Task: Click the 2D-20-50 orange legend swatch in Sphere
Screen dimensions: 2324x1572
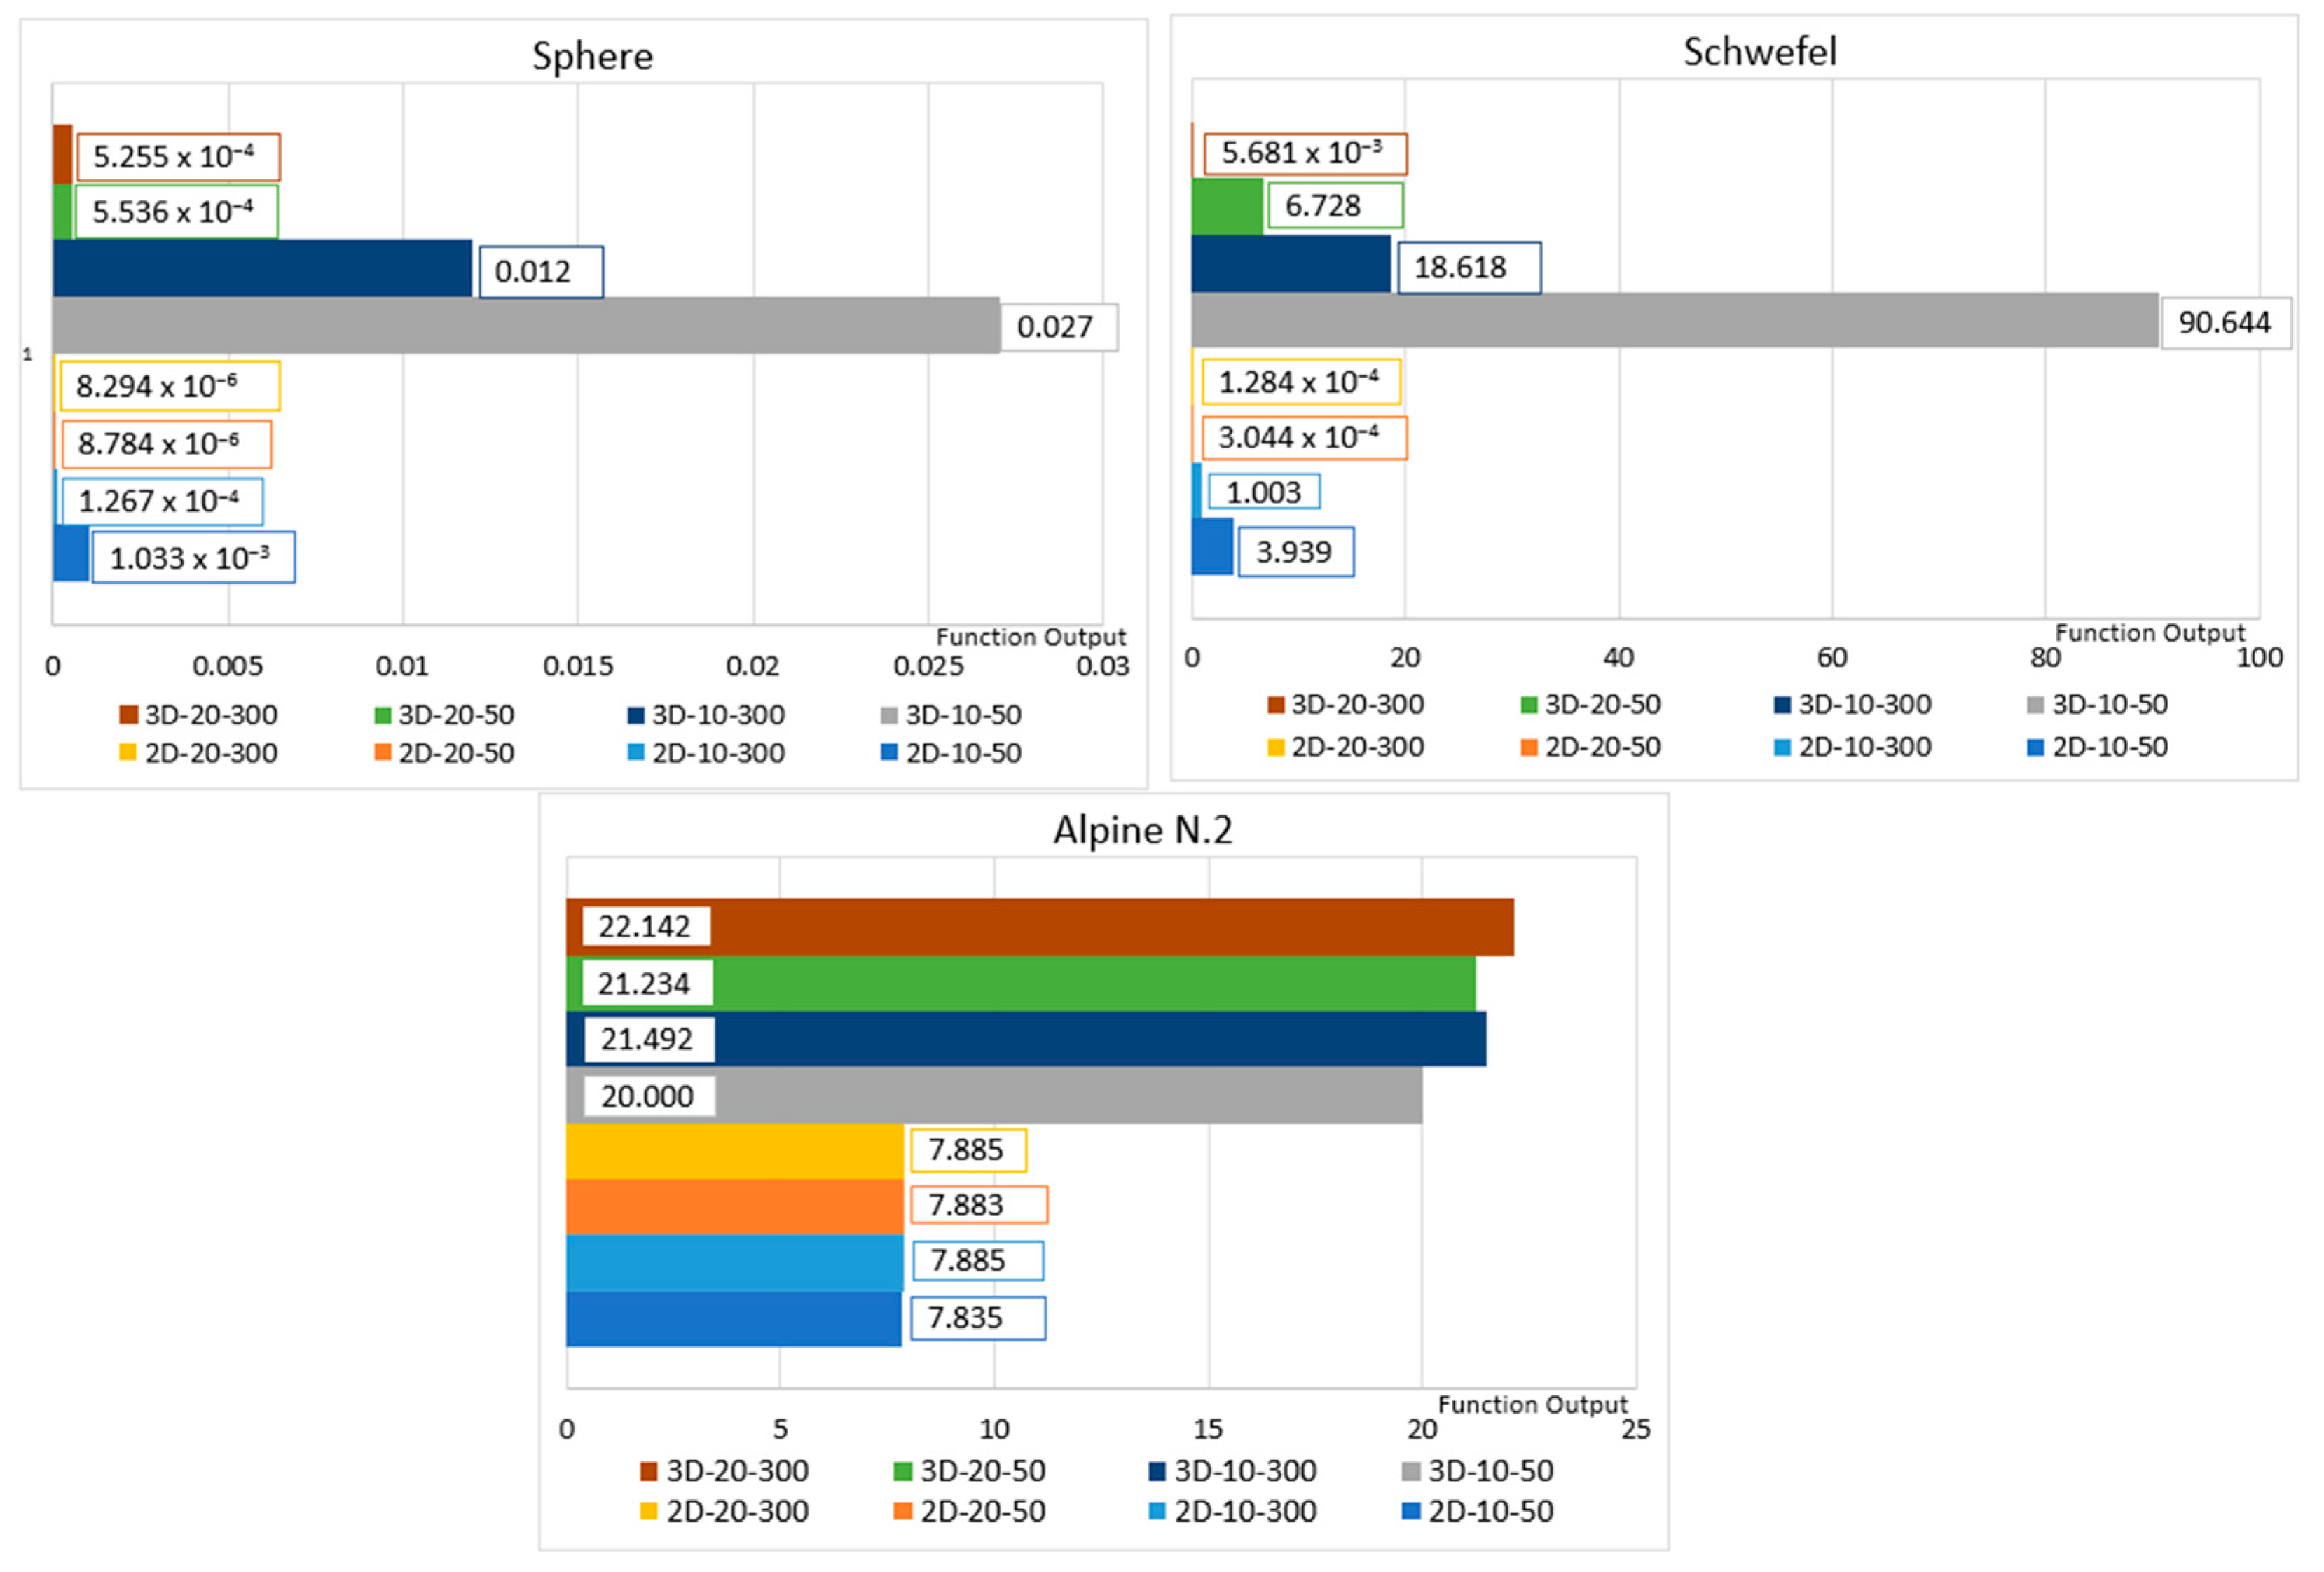Action: (382, 752)
